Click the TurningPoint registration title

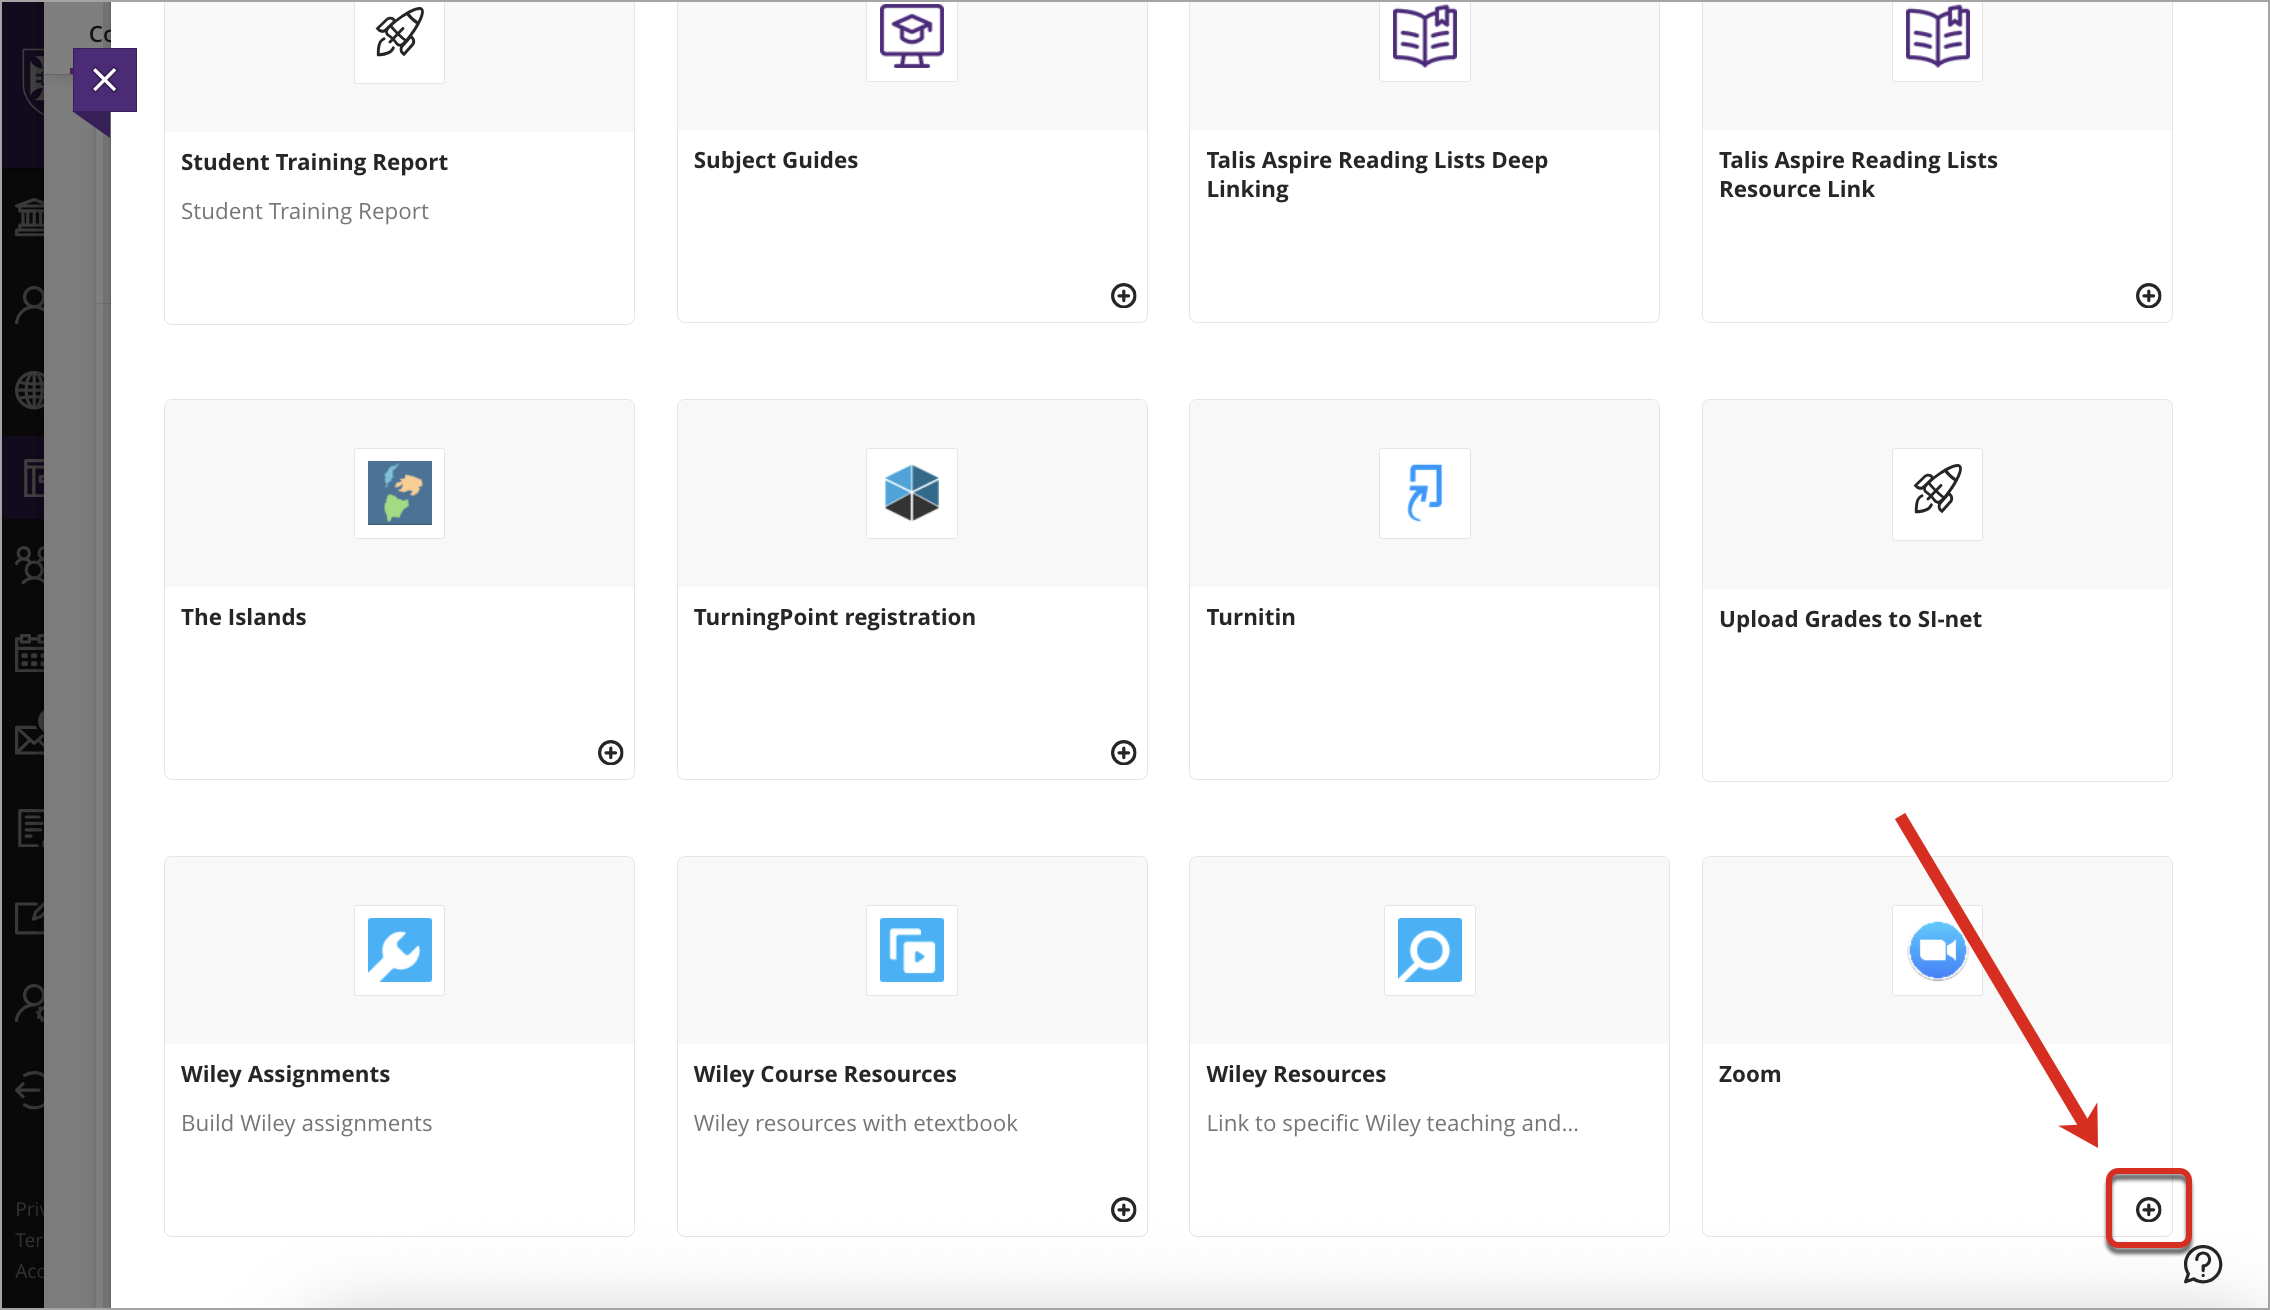(835, 617)
